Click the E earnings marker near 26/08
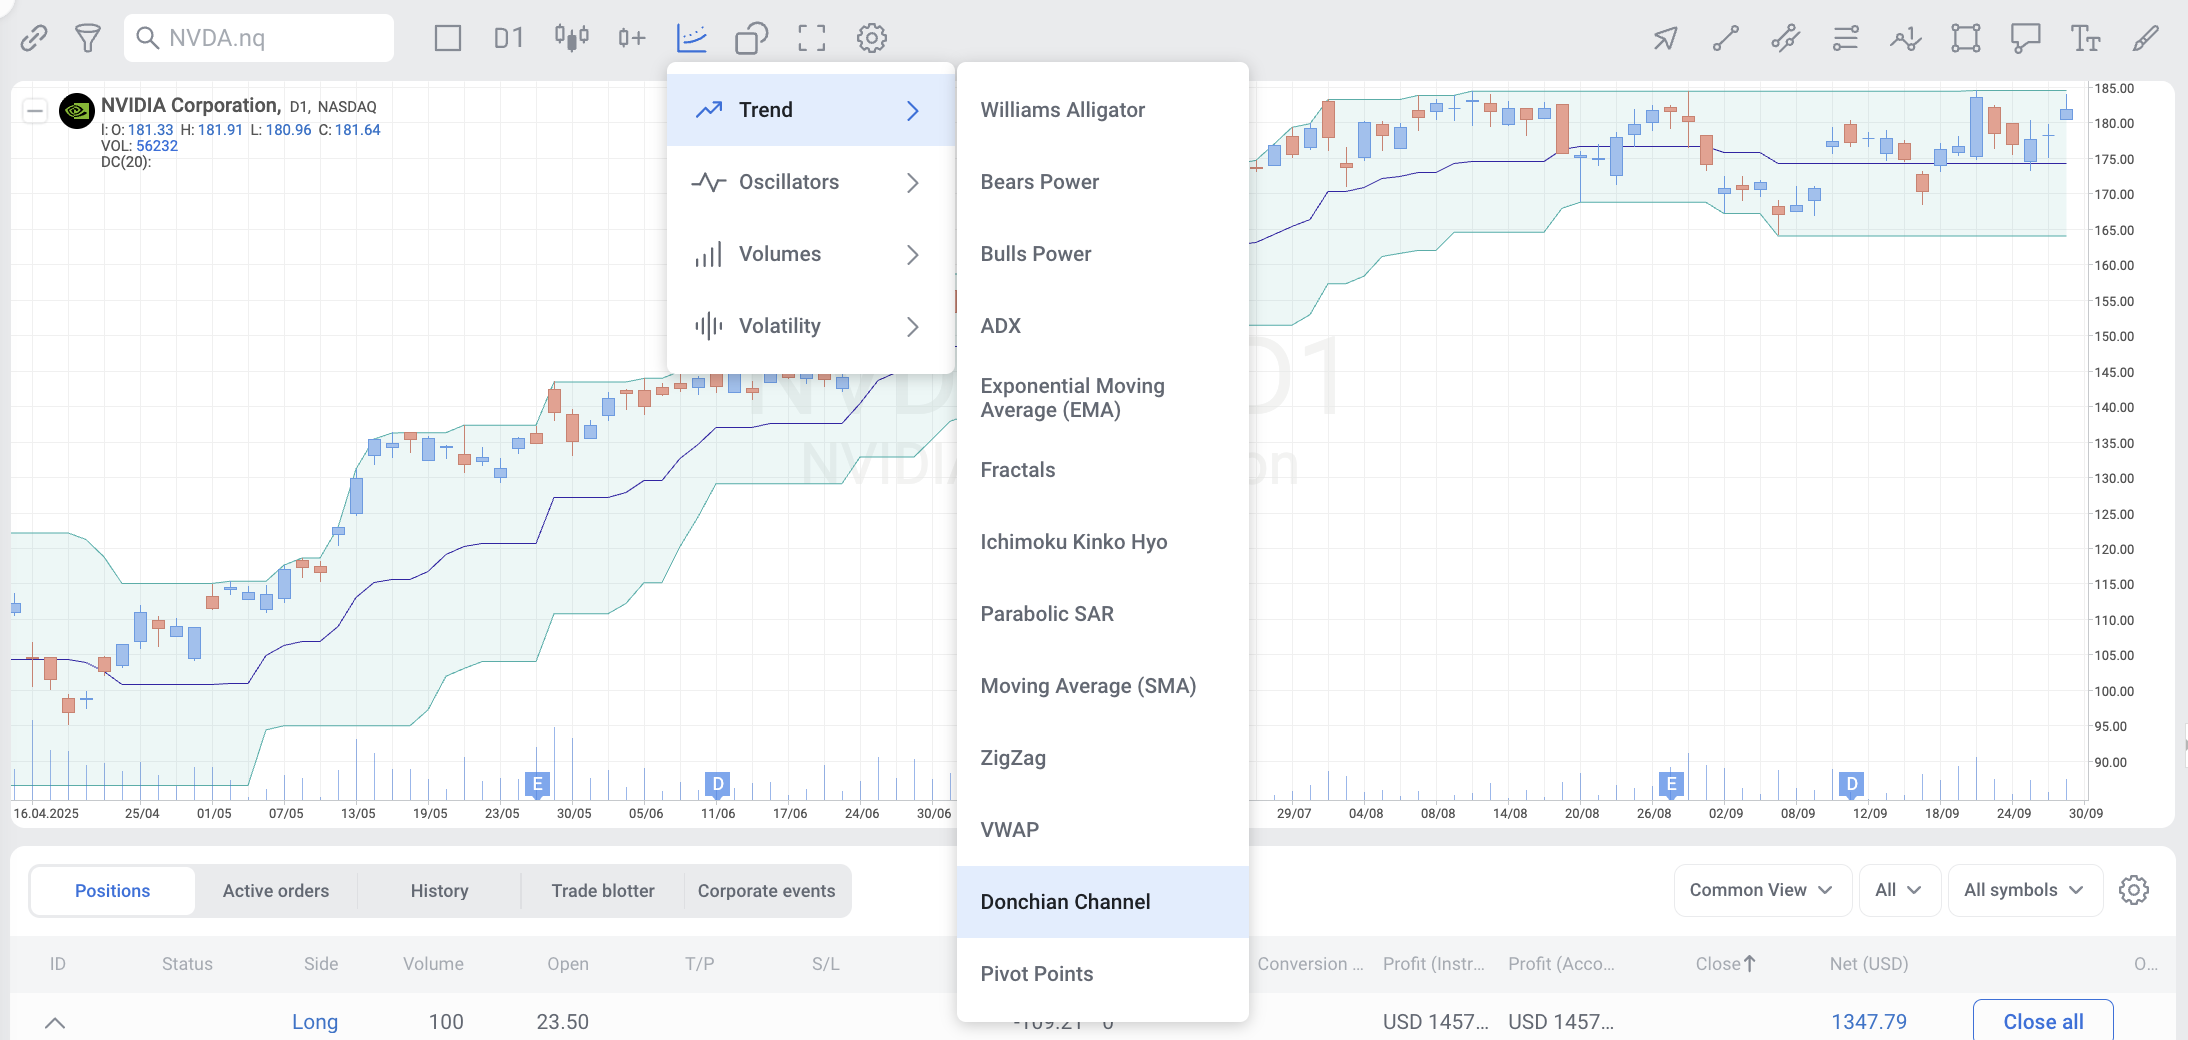 (x=1671, y=784)
